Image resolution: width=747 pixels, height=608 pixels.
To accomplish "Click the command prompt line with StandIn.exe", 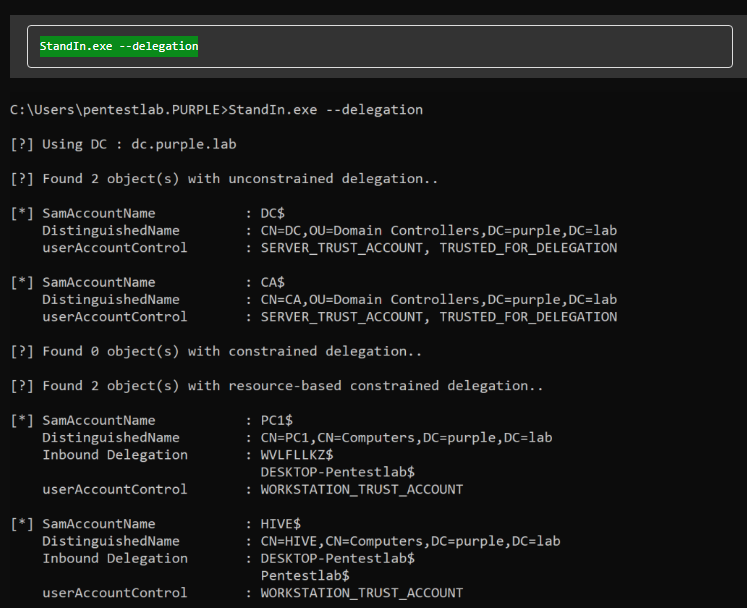I will coord(216,110).
